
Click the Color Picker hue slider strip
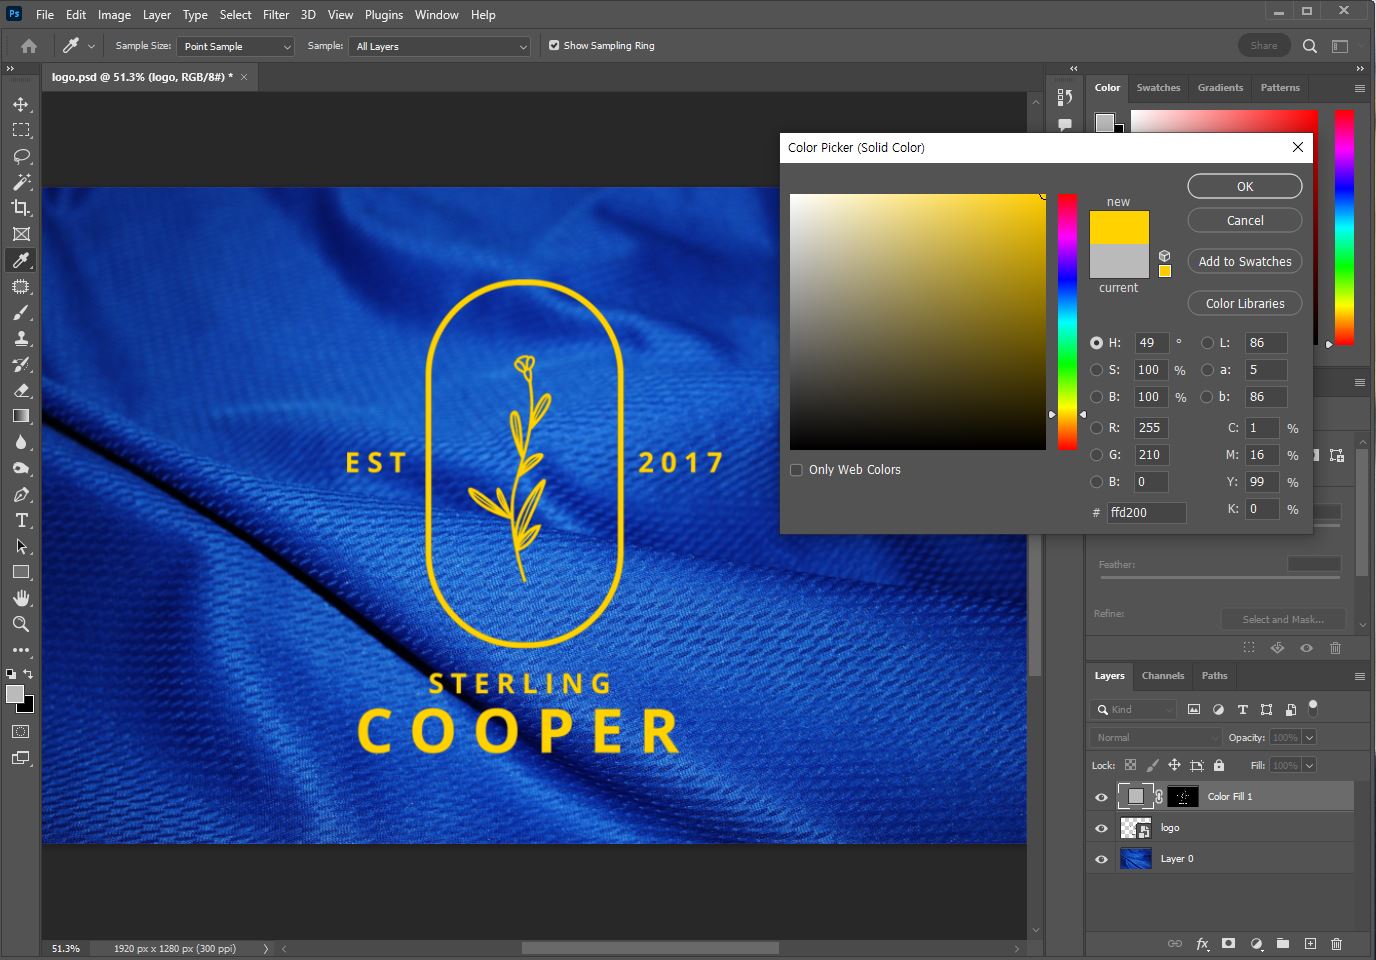point(1068,322)
